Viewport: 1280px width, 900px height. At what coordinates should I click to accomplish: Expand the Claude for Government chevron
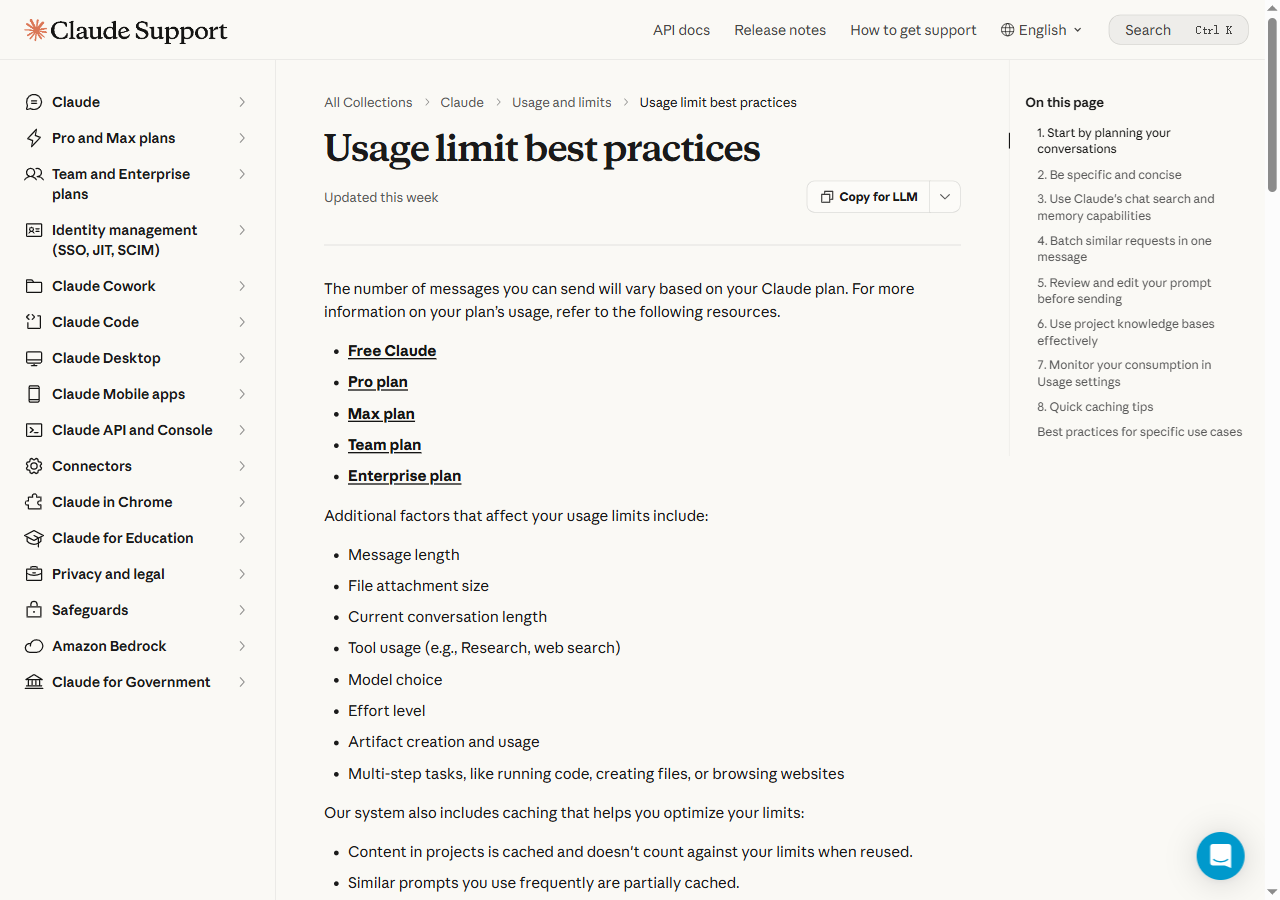pyautogui.click(x=242, y=682)
